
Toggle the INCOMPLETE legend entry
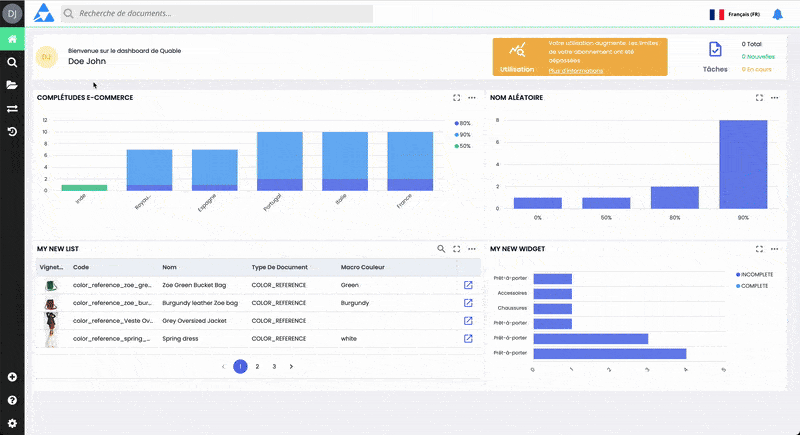click(x=755, y=274)
